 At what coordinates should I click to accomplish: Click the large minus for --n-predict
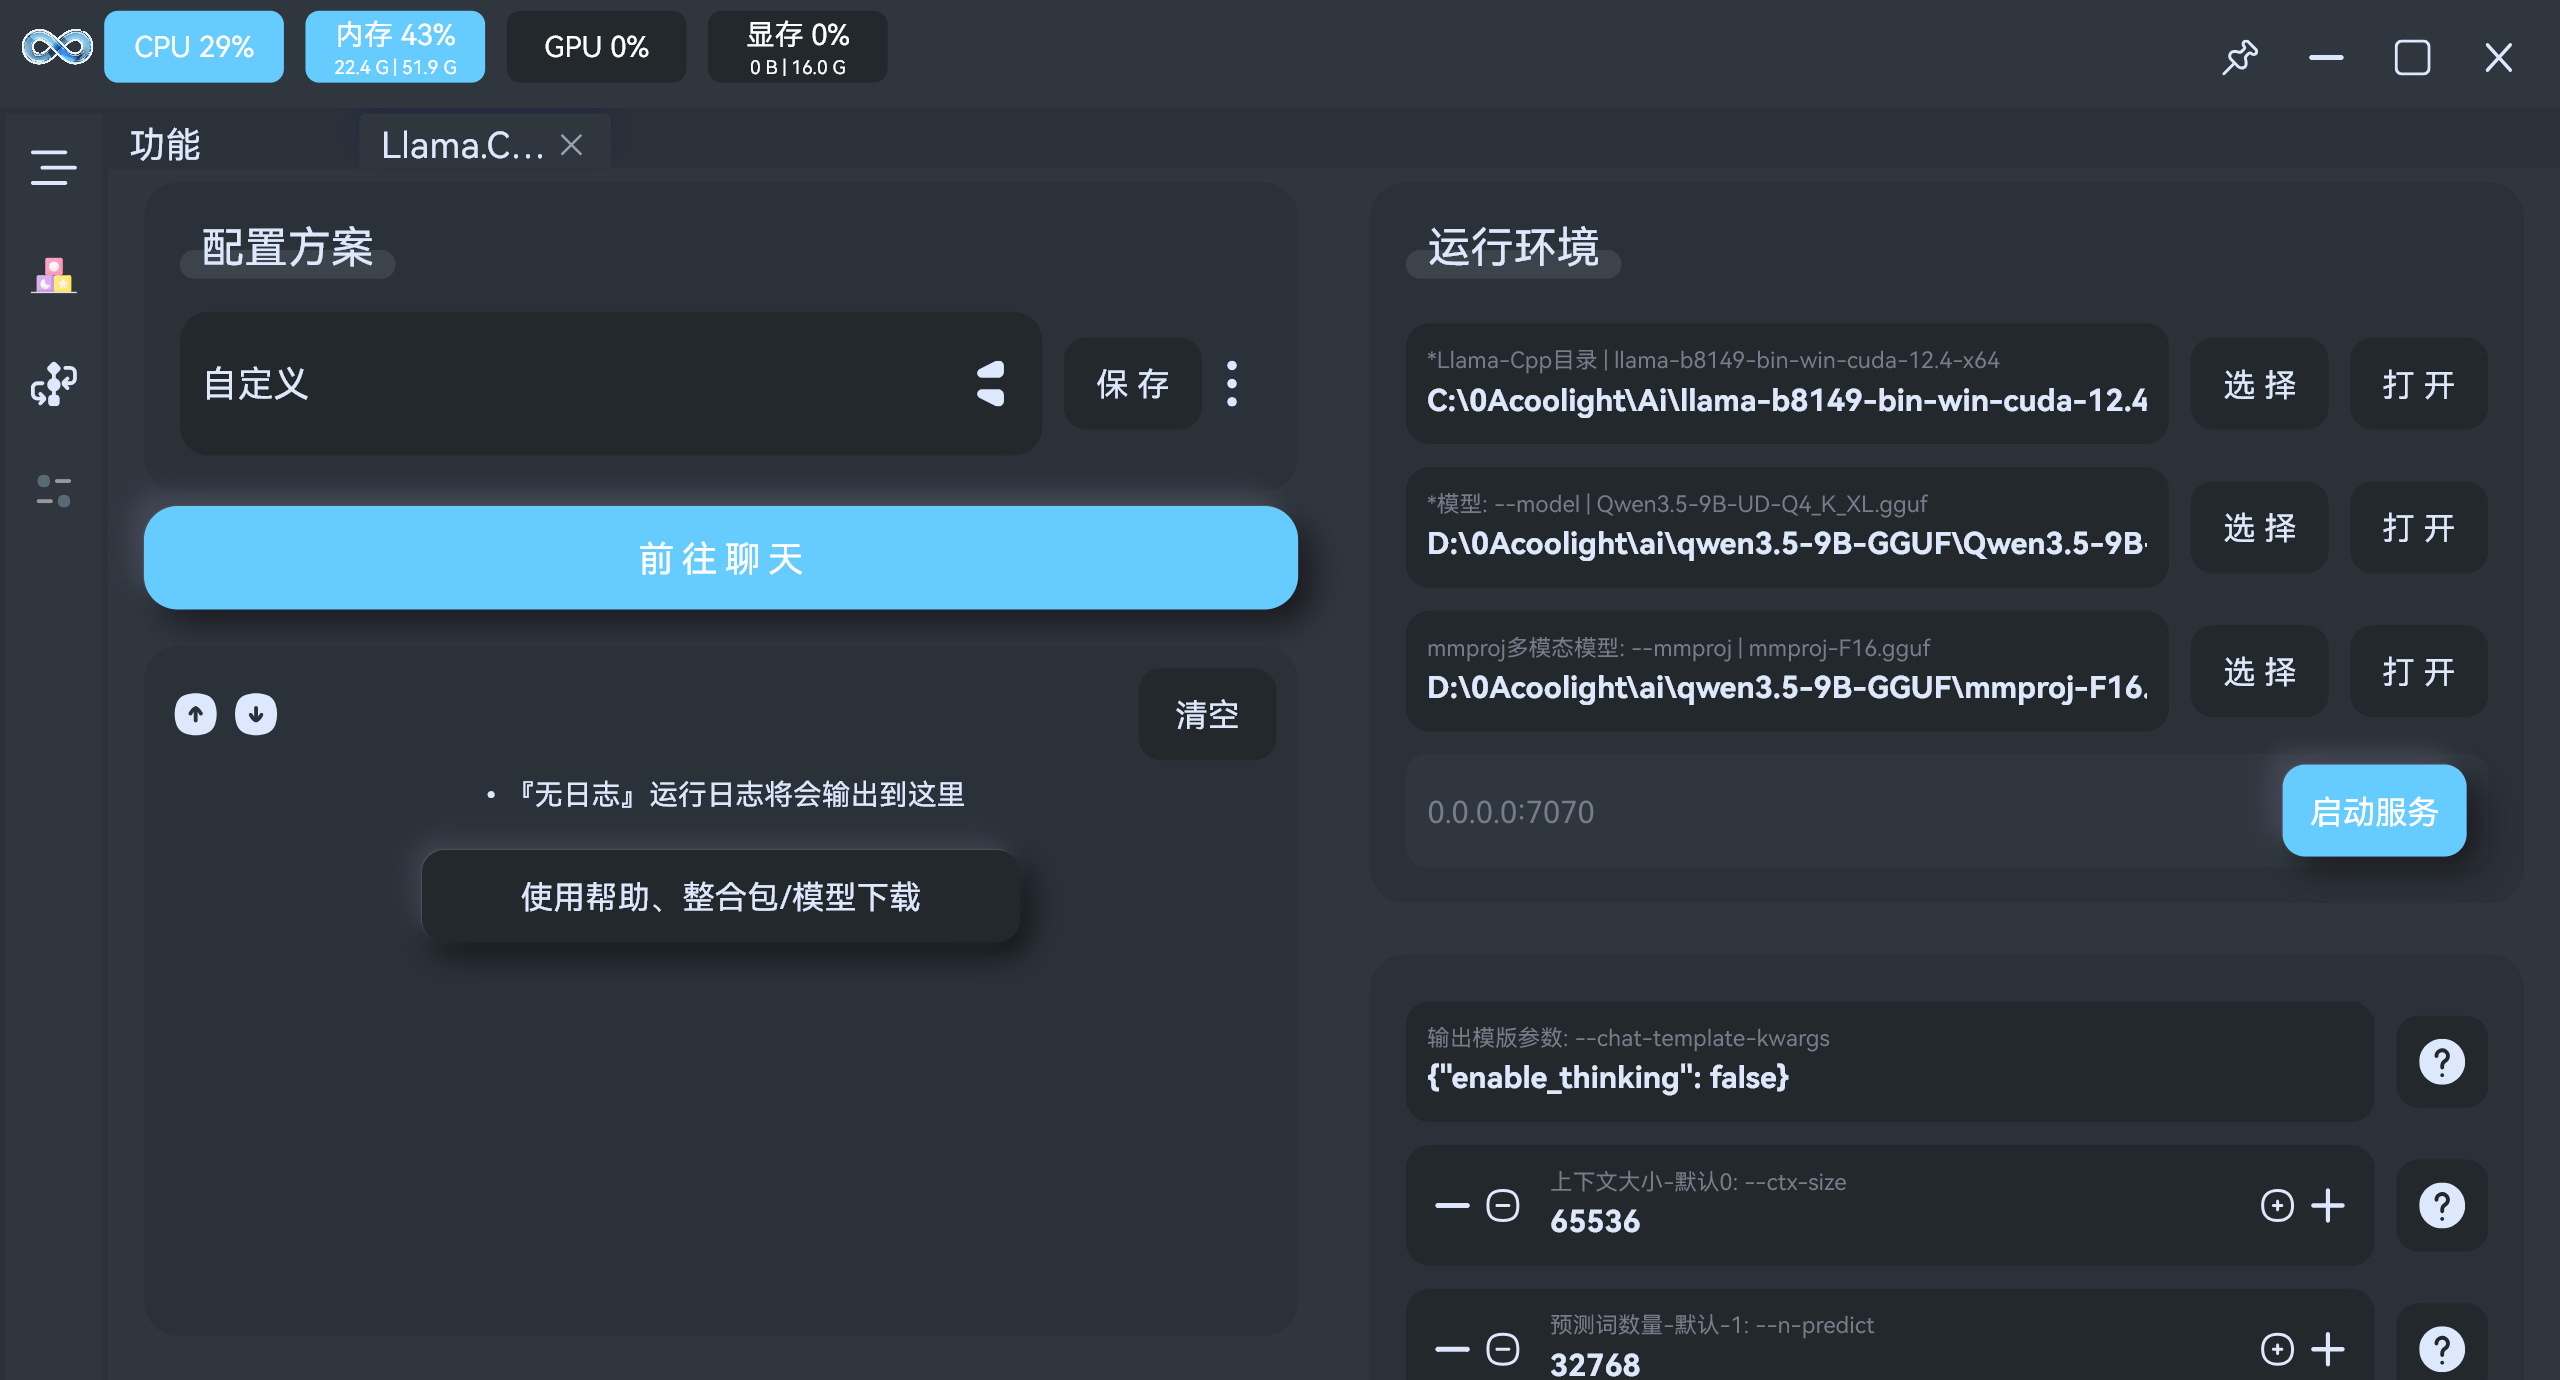[1452, 1349]
